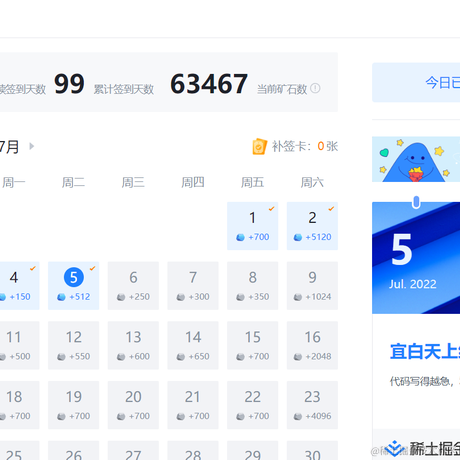Pick day 13 cell with +600
460x460 pixels.
133,345
